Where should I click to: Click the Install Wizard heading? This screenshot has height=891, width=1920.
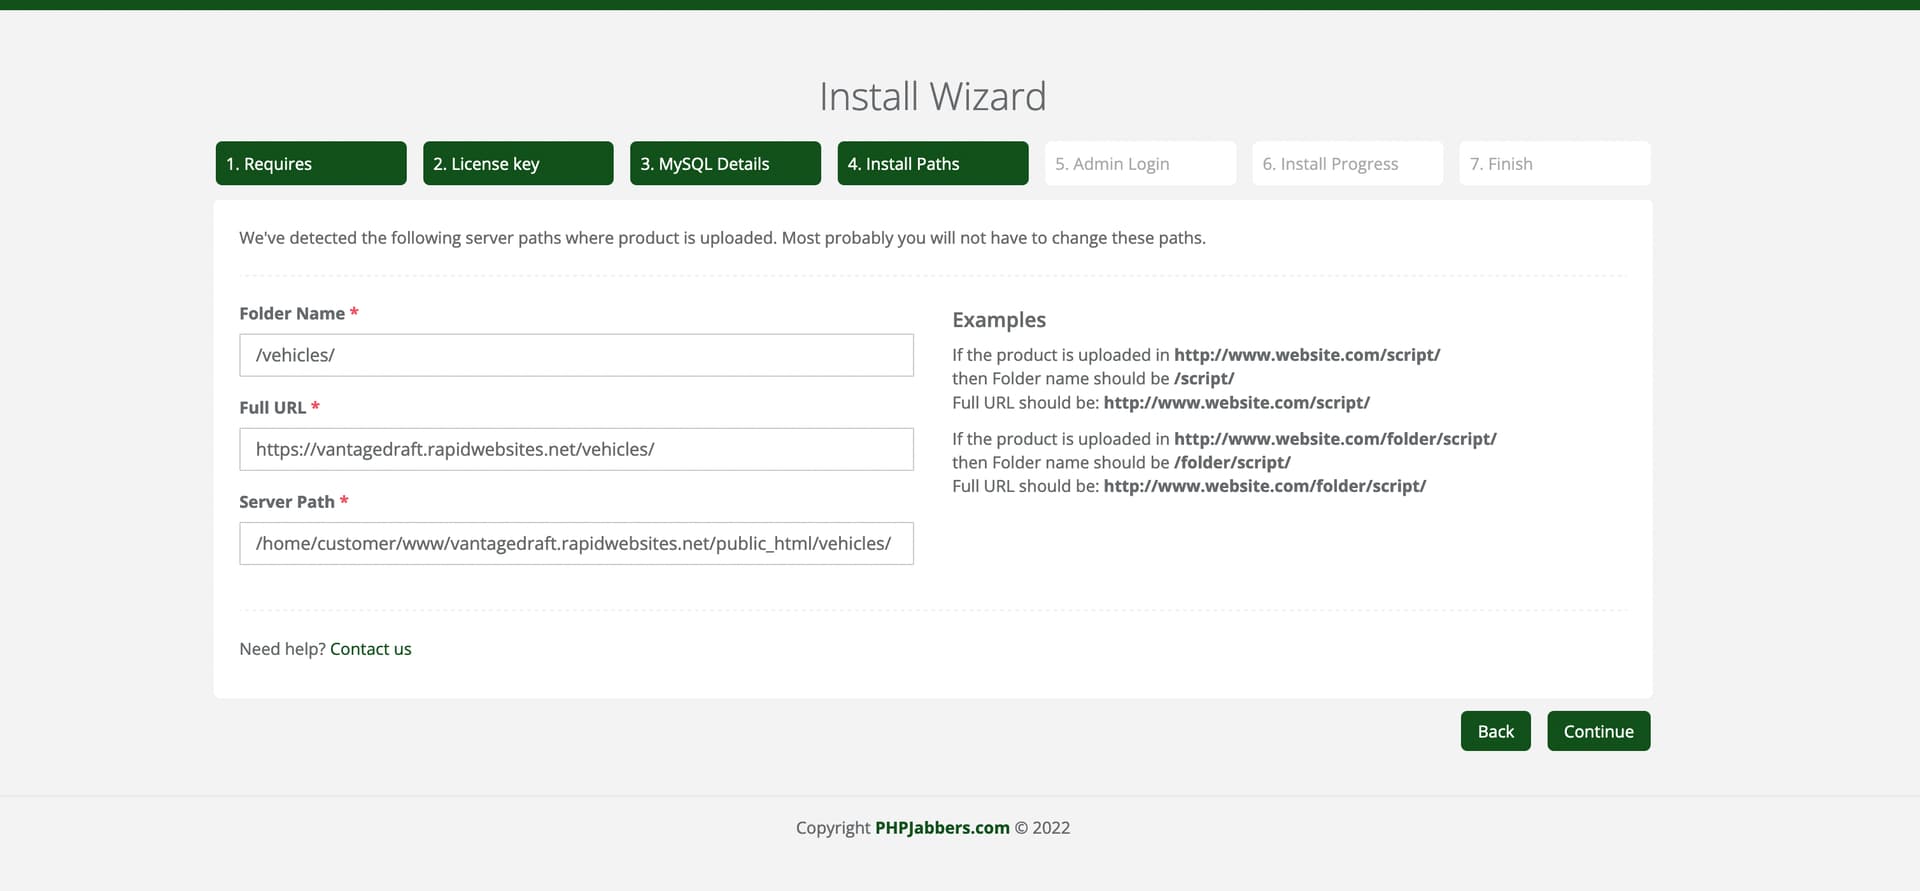(932, 97)
